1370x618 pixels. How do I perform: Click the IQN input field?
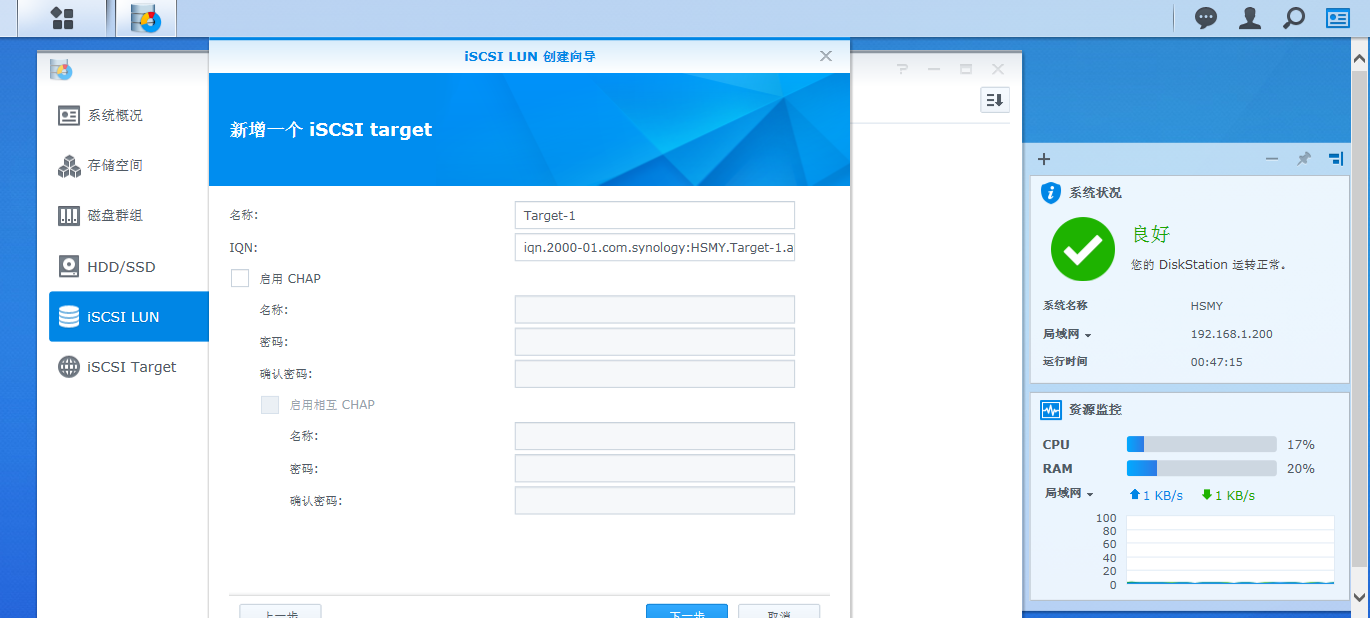(654, 247)
